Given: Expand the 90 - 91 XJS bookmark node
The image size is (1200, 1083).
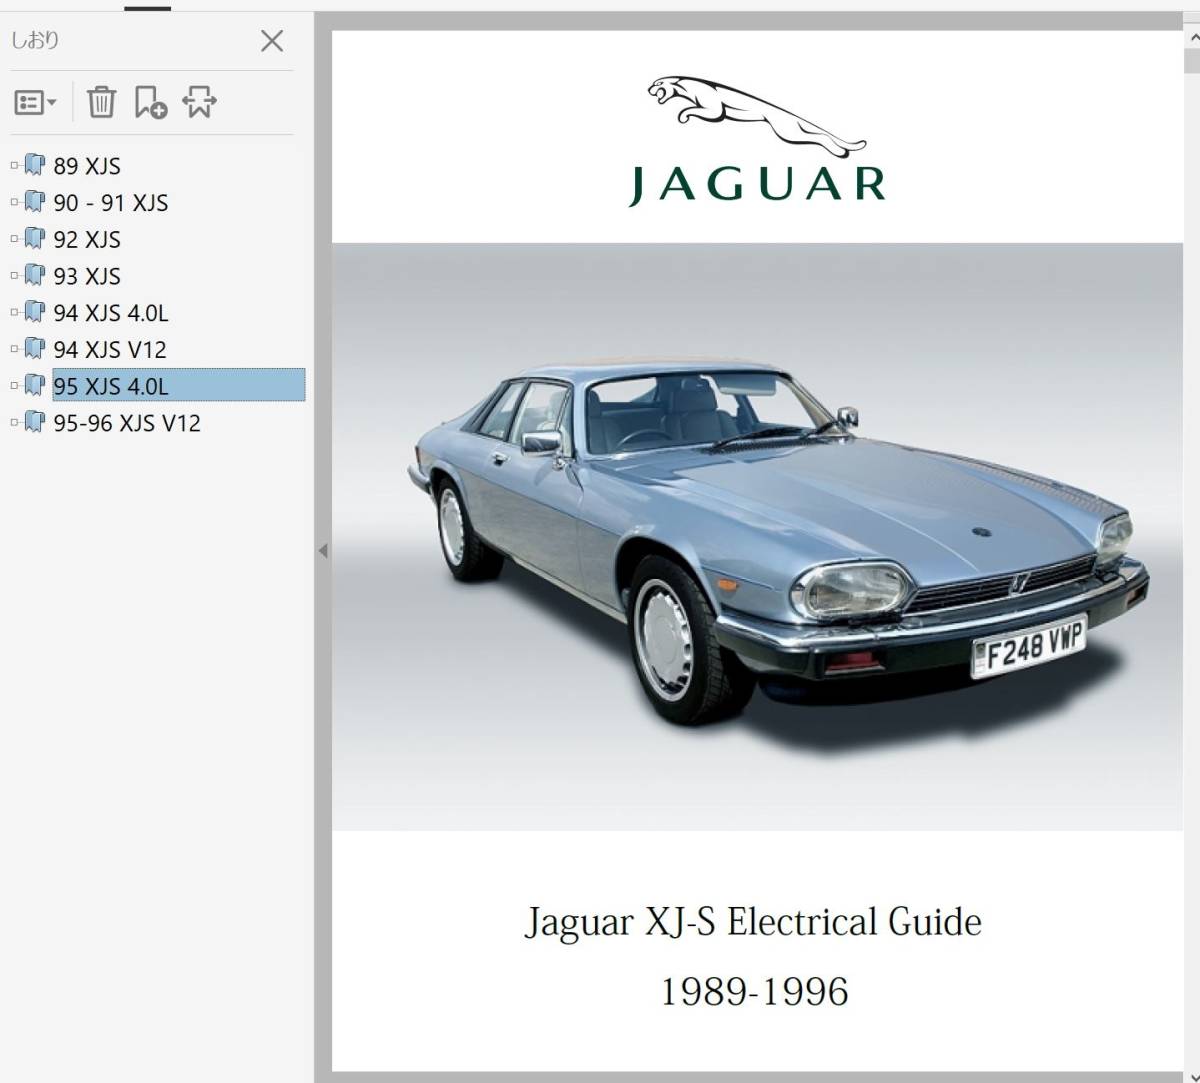Looking at the screenshot, I should (x=14, y=202).
